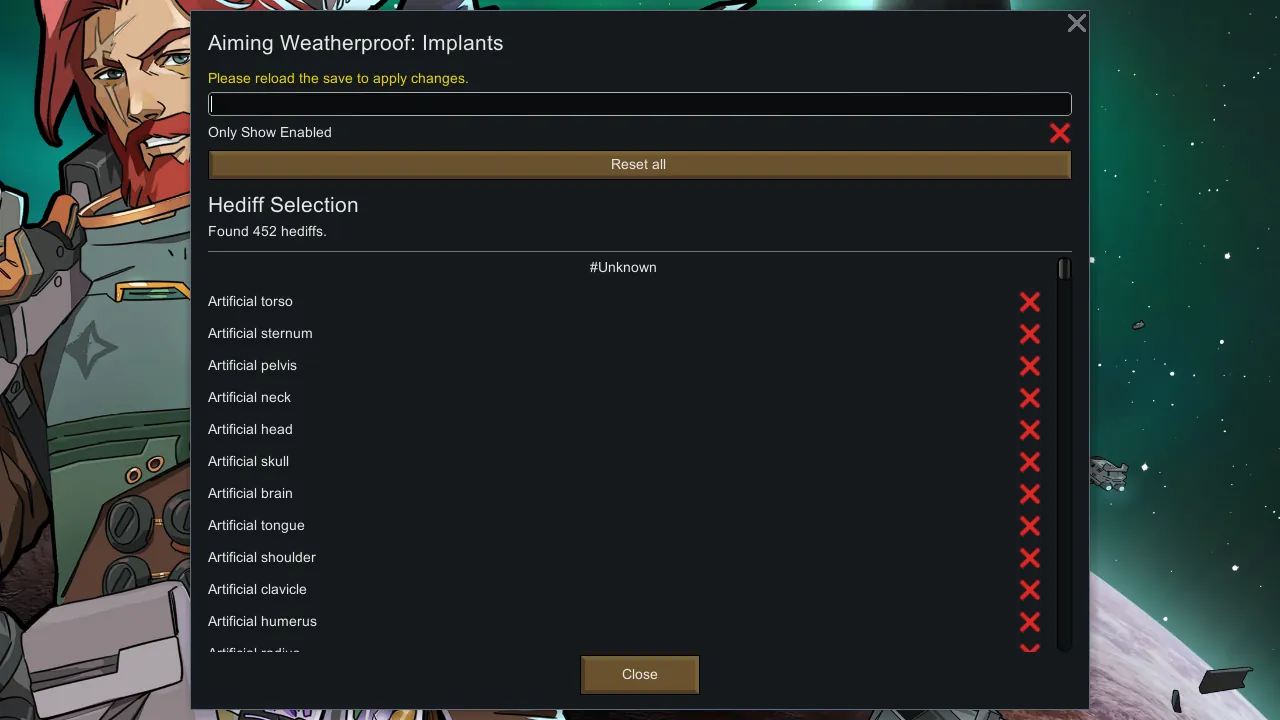Toggle the Artificial pelvis checkbox

(x=1030, y=365)
